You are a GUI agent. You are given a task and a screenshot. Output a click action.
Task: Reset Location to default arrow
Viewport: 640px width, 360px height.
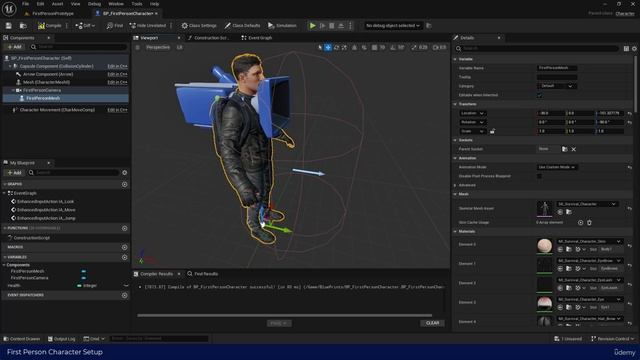630,113
